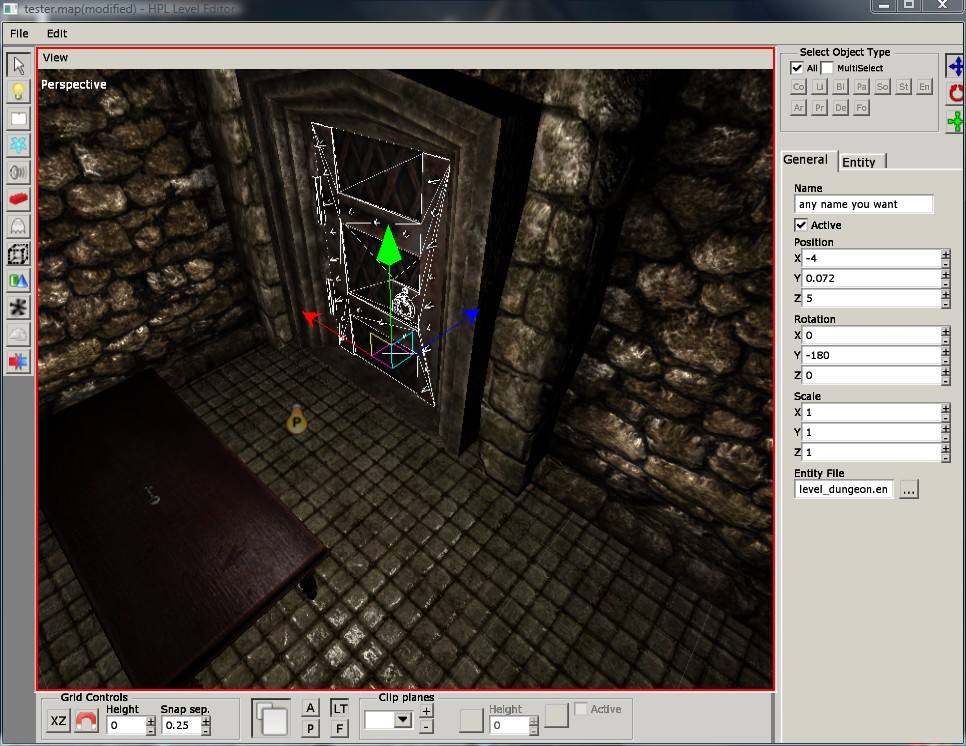Click the red rotate mode icon

[956, 93]
